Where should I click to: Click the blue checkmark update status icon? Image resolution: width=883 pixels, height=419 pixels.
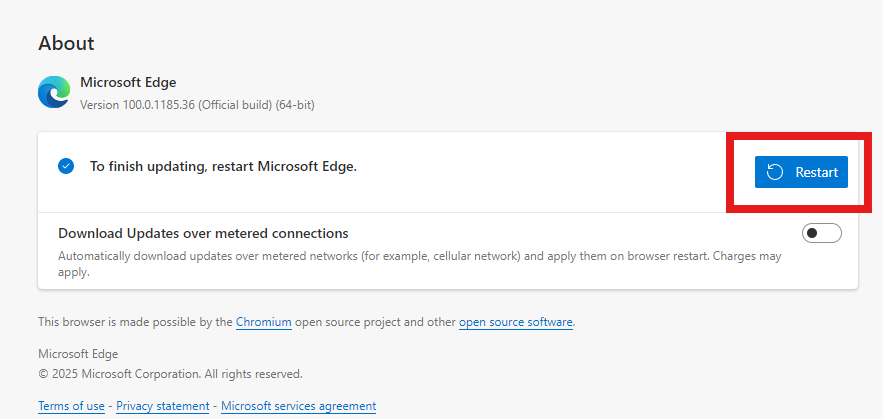tap(66, 166)
